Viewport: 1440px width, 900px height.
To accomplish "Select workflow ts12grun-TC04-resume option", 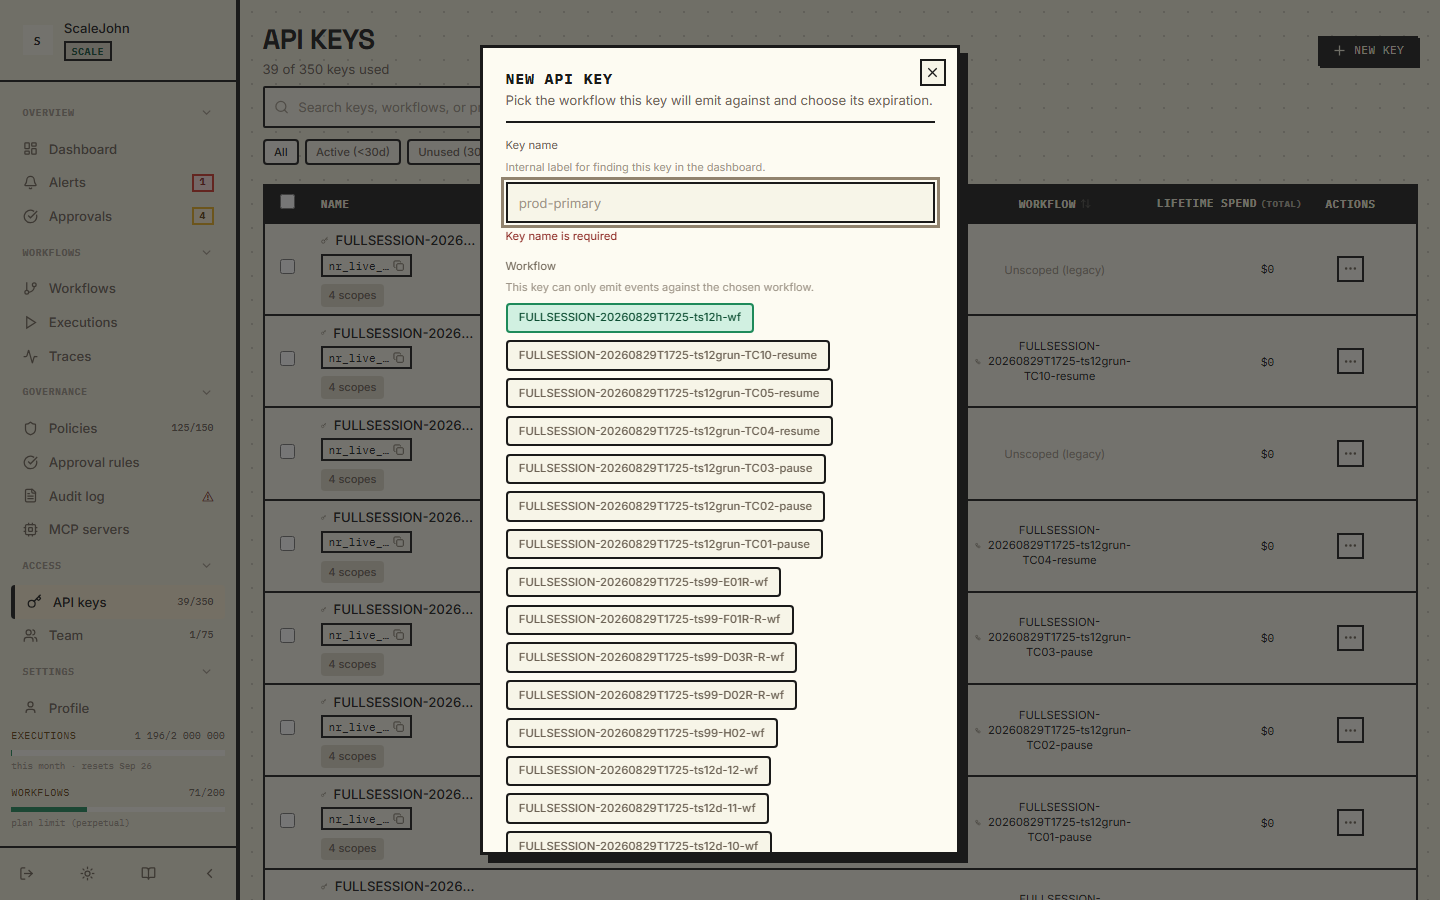I will pos(669,431).
